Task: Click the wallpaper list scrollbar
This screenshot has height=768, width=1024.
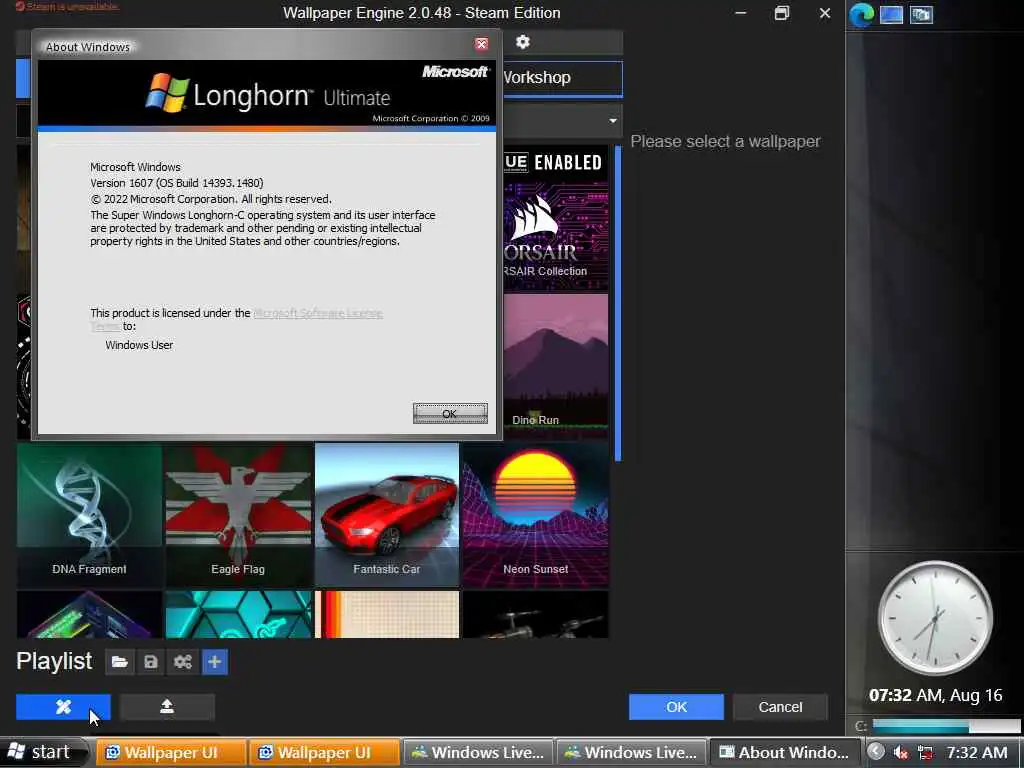Action: pos(618,304)
